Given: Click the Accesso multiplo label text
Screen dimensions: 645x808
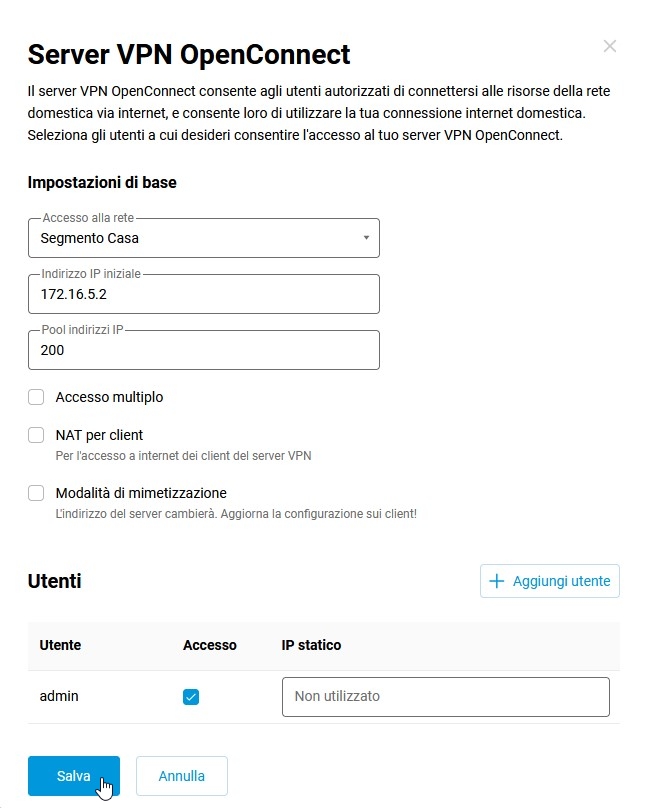Looking at the screenshot, I should click(x=109, y=397).
